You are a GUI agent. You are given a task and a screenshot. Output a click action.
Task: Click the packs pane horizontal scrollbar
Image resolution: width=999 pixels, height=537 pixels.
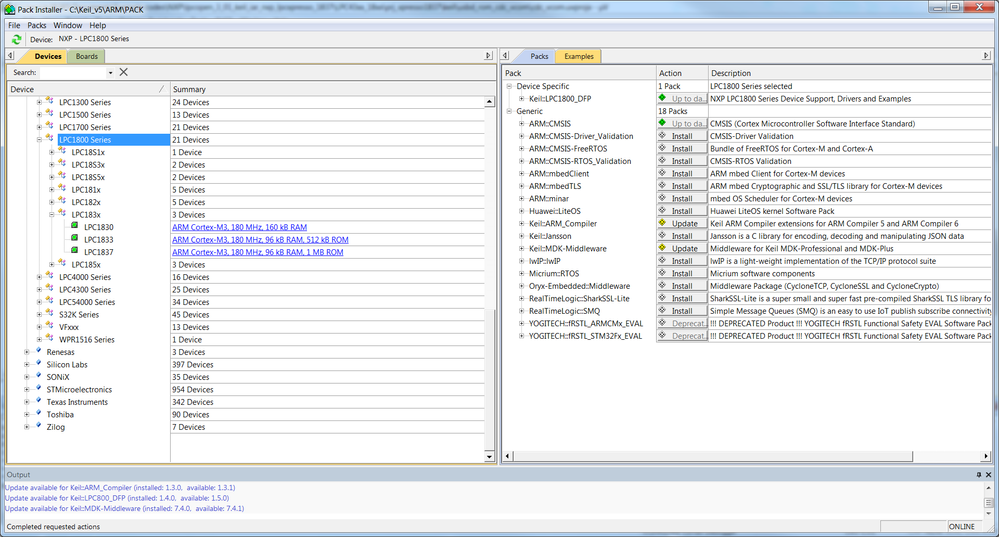click(714, 456)
